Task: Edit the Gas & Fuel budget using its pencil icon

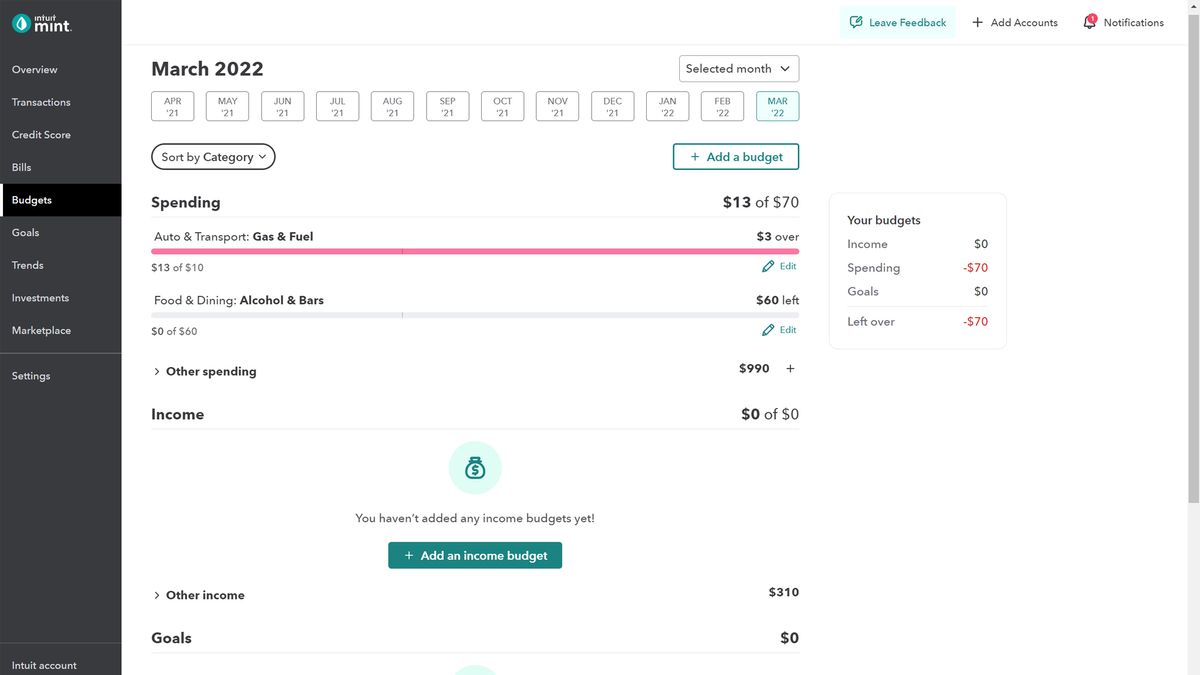Action: click(x=769, y=266)
